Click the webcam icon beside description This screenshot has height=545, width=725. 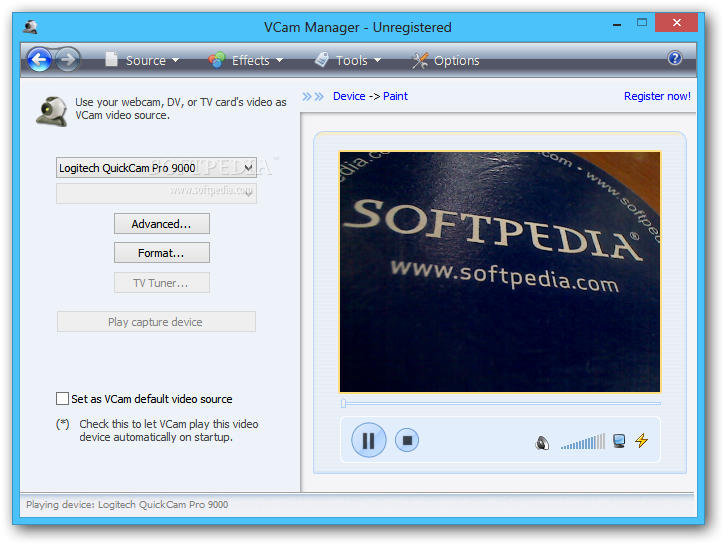coord(52,111)
